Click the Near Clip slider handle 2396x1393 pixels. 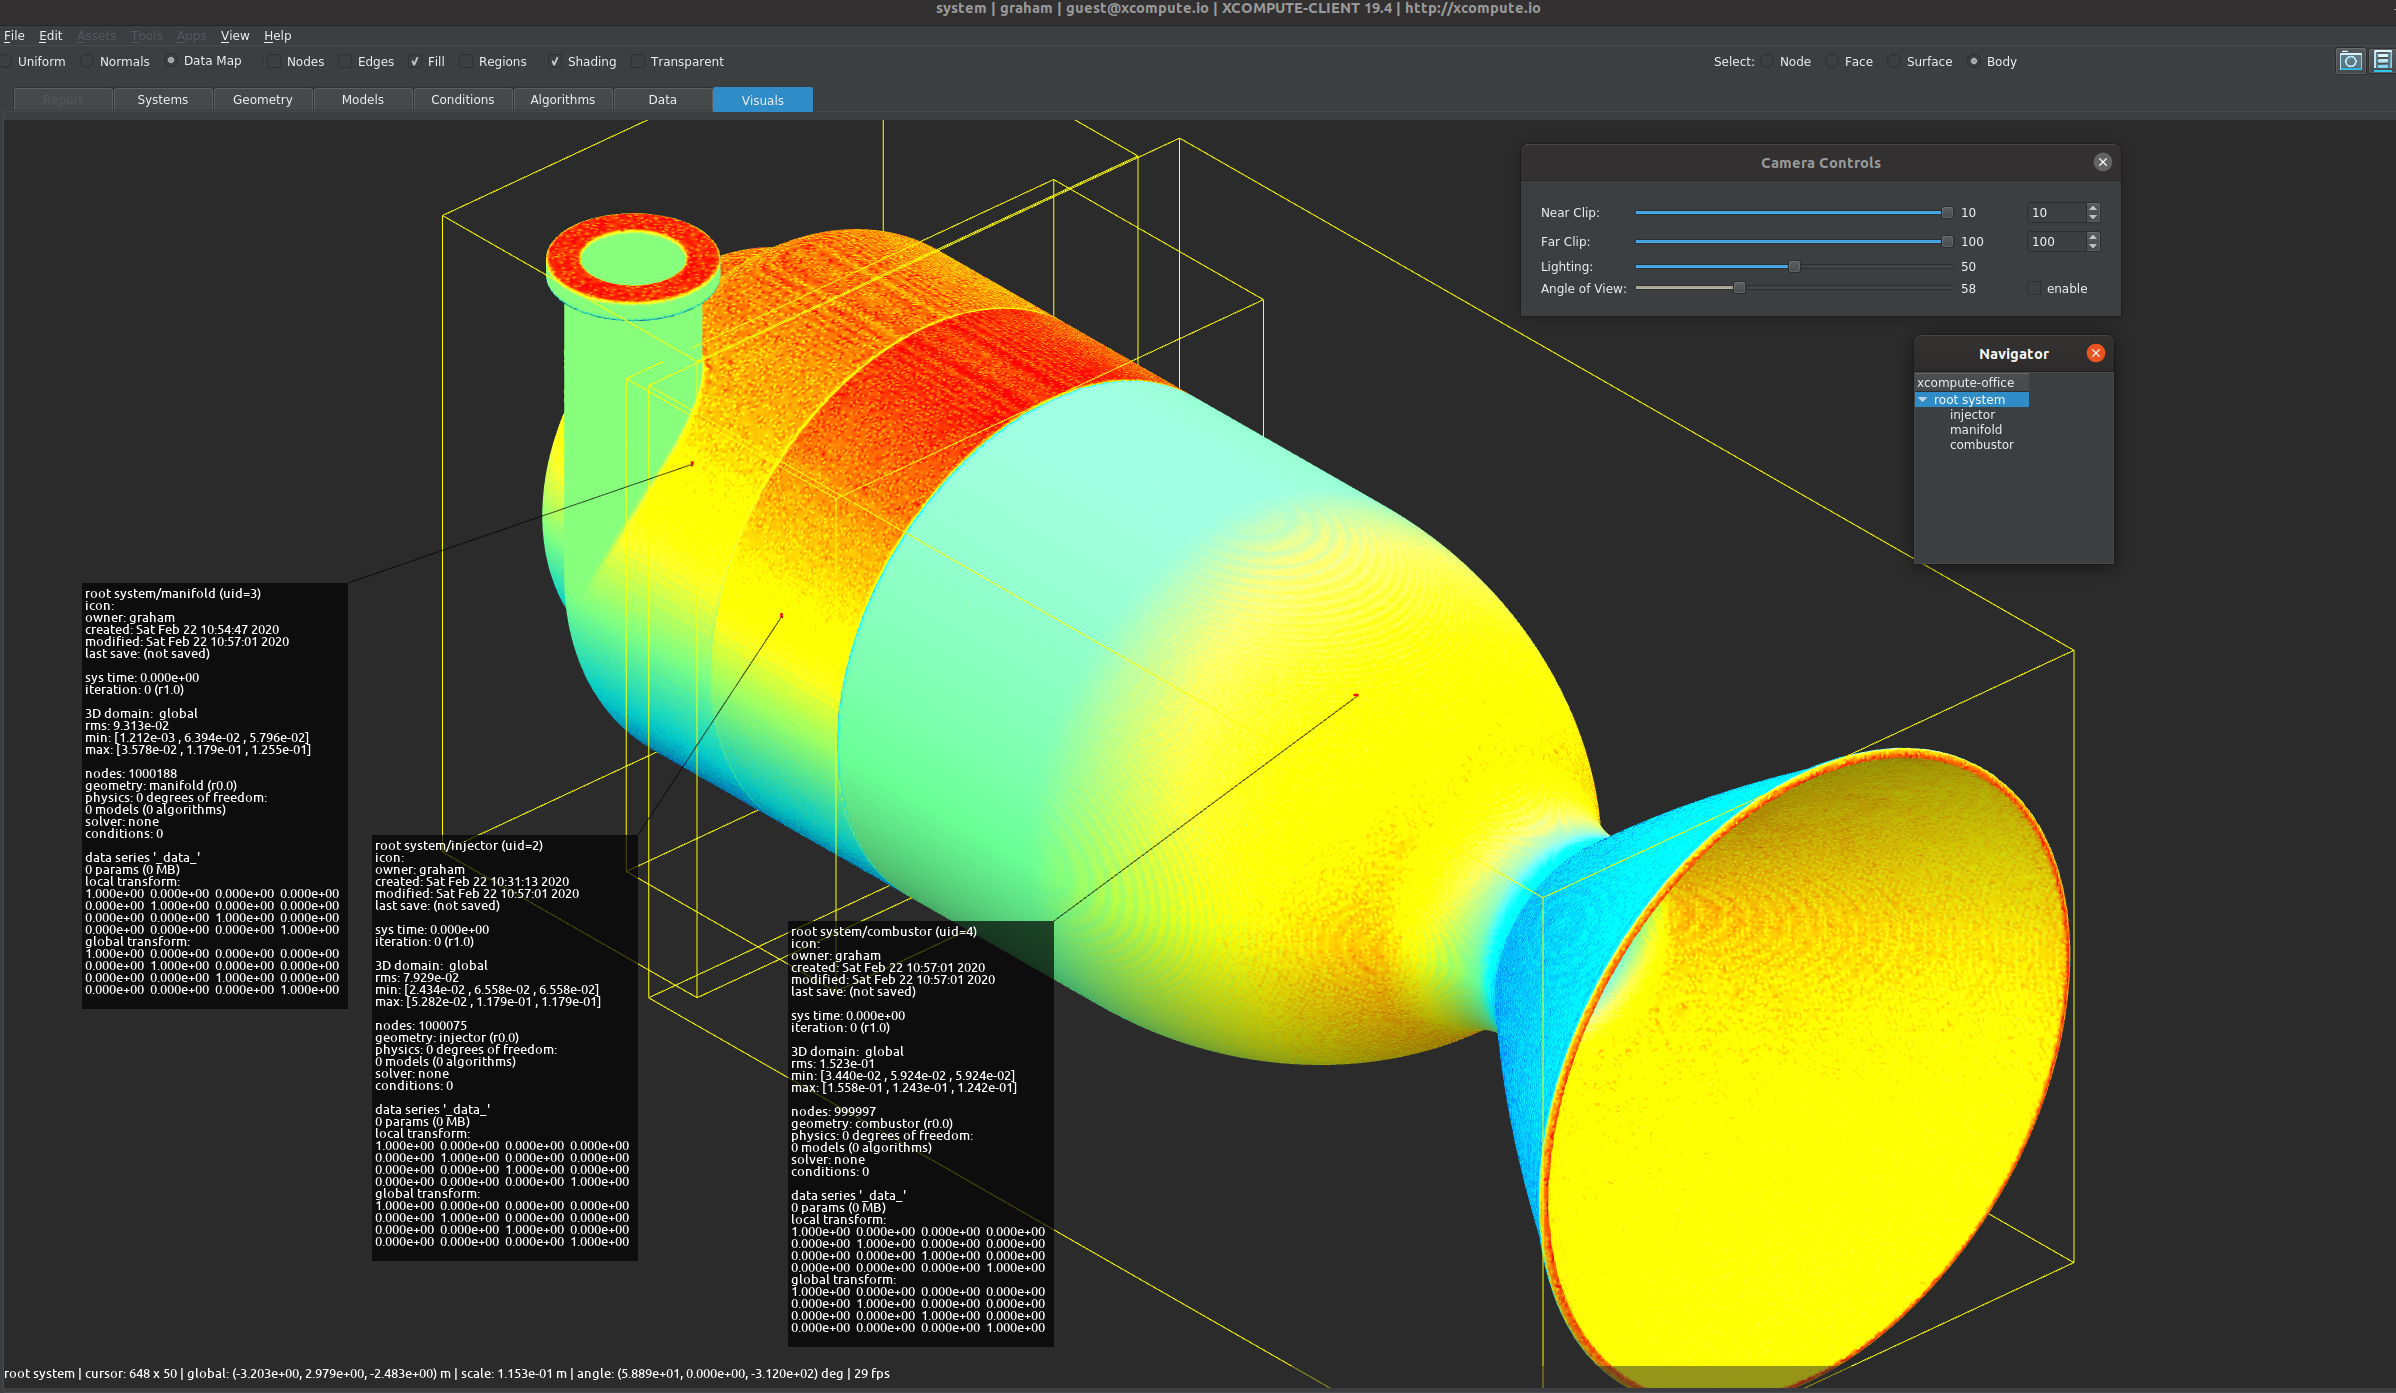(1947, 213)
